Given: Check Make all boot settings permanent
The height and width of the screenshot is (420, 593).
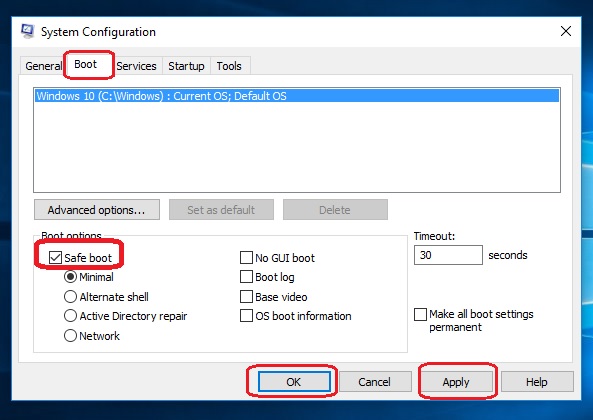Looking at the screenshot, I should click(x=421, y=315).
